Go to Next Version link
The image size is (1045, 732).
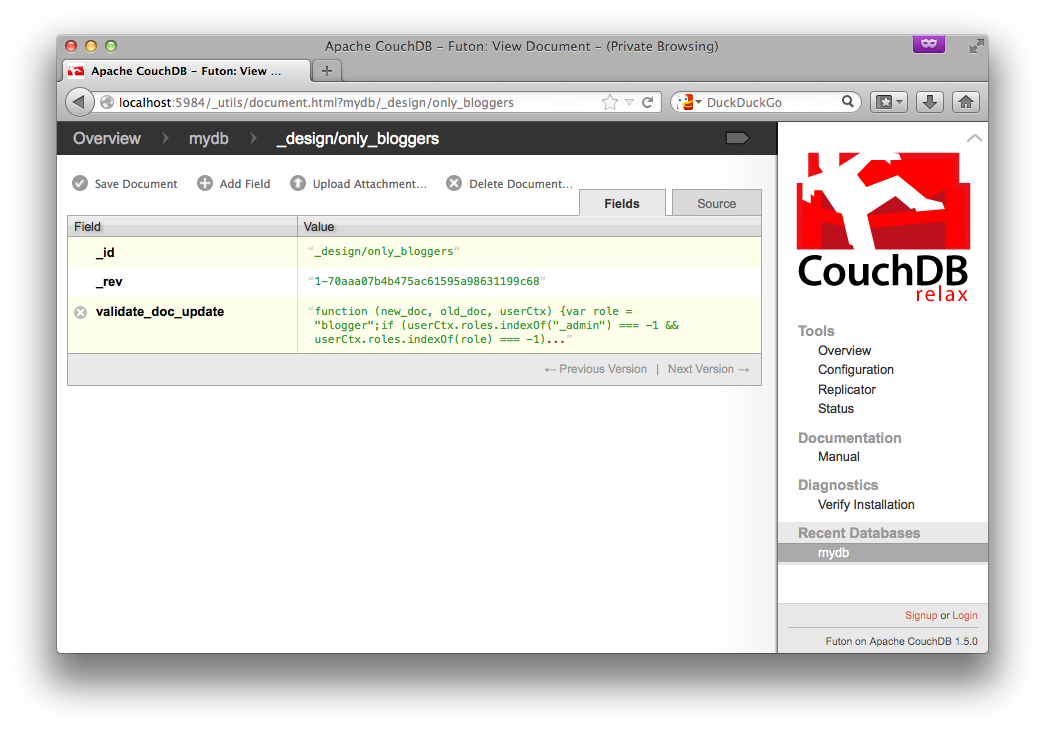[x=709, y=369]
